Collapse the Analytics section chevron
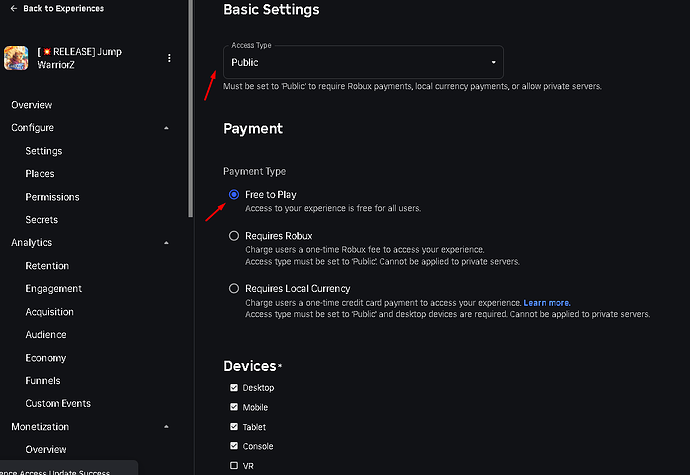Viewport: 690px width, 475px height. coord(167,243)
